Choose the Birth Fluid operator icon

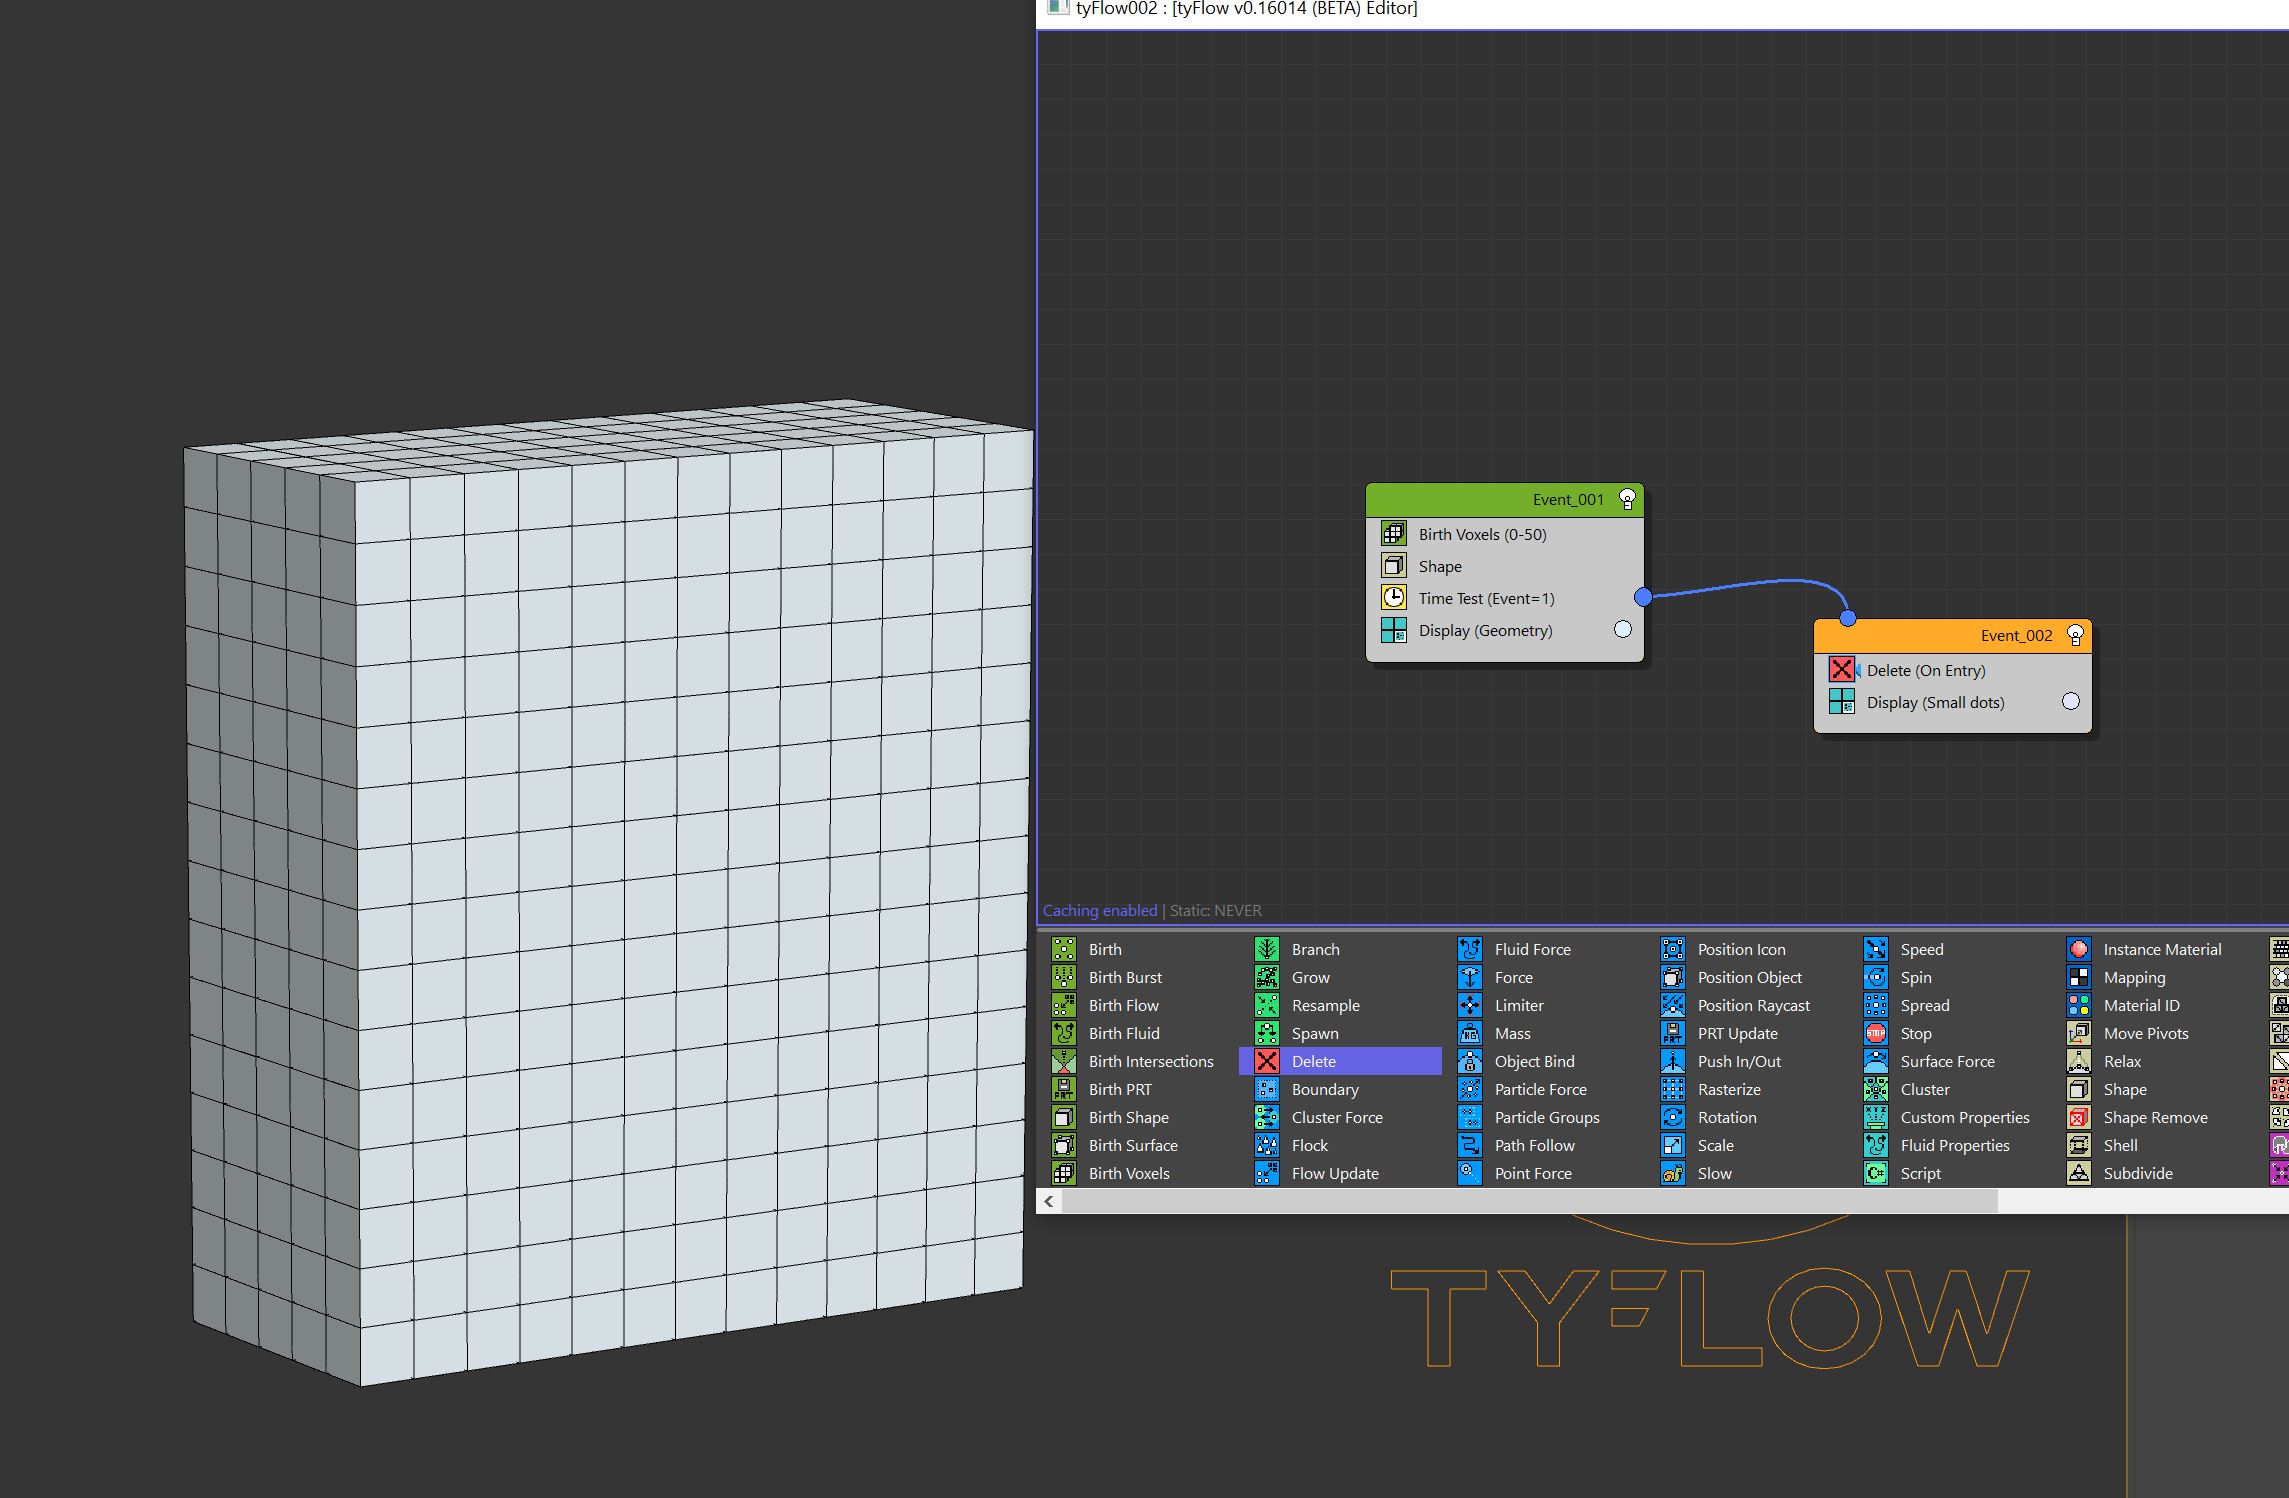(1064, 1033)
